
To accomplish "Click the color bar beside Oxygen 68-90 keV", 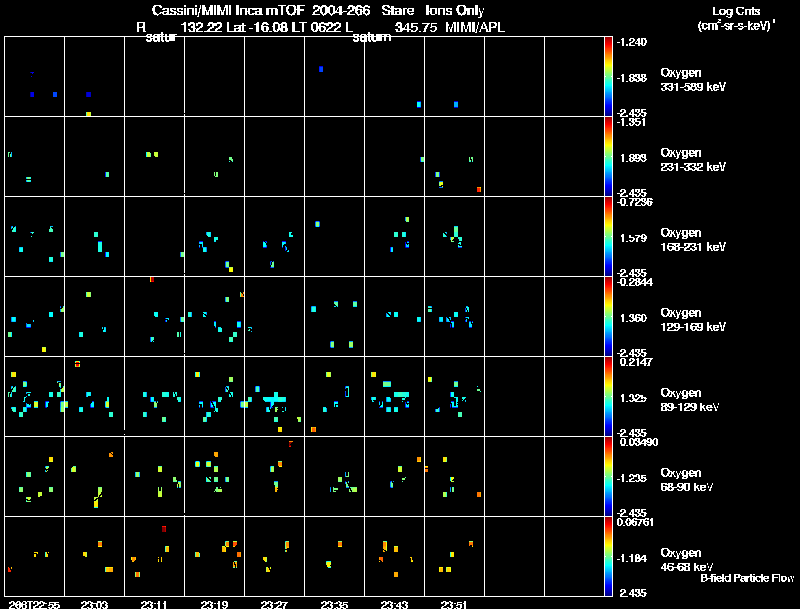I will coord(608,476).
